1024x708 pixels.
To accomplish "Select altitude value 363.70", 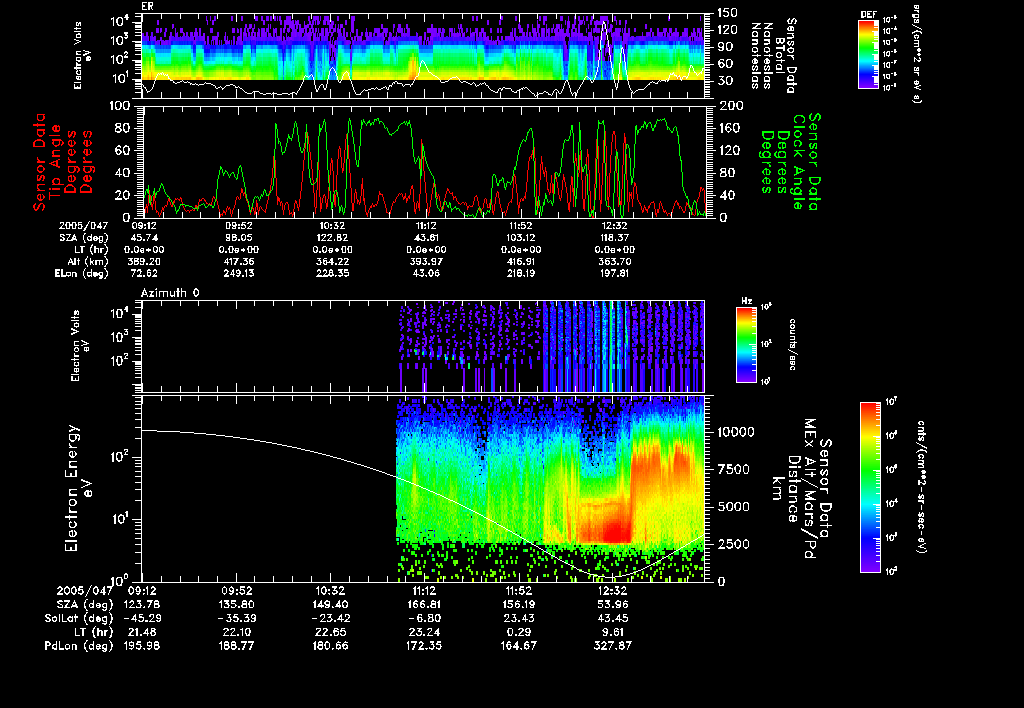I will pyautogui.click(x=615, y=261).
